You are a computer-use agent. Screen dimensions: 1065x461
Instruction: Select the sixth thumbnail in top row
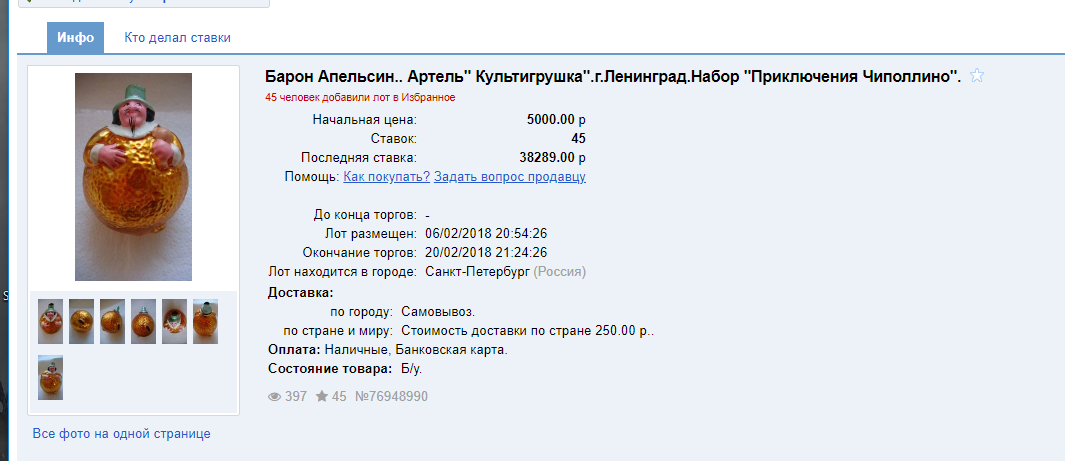(x=205, y=321)
